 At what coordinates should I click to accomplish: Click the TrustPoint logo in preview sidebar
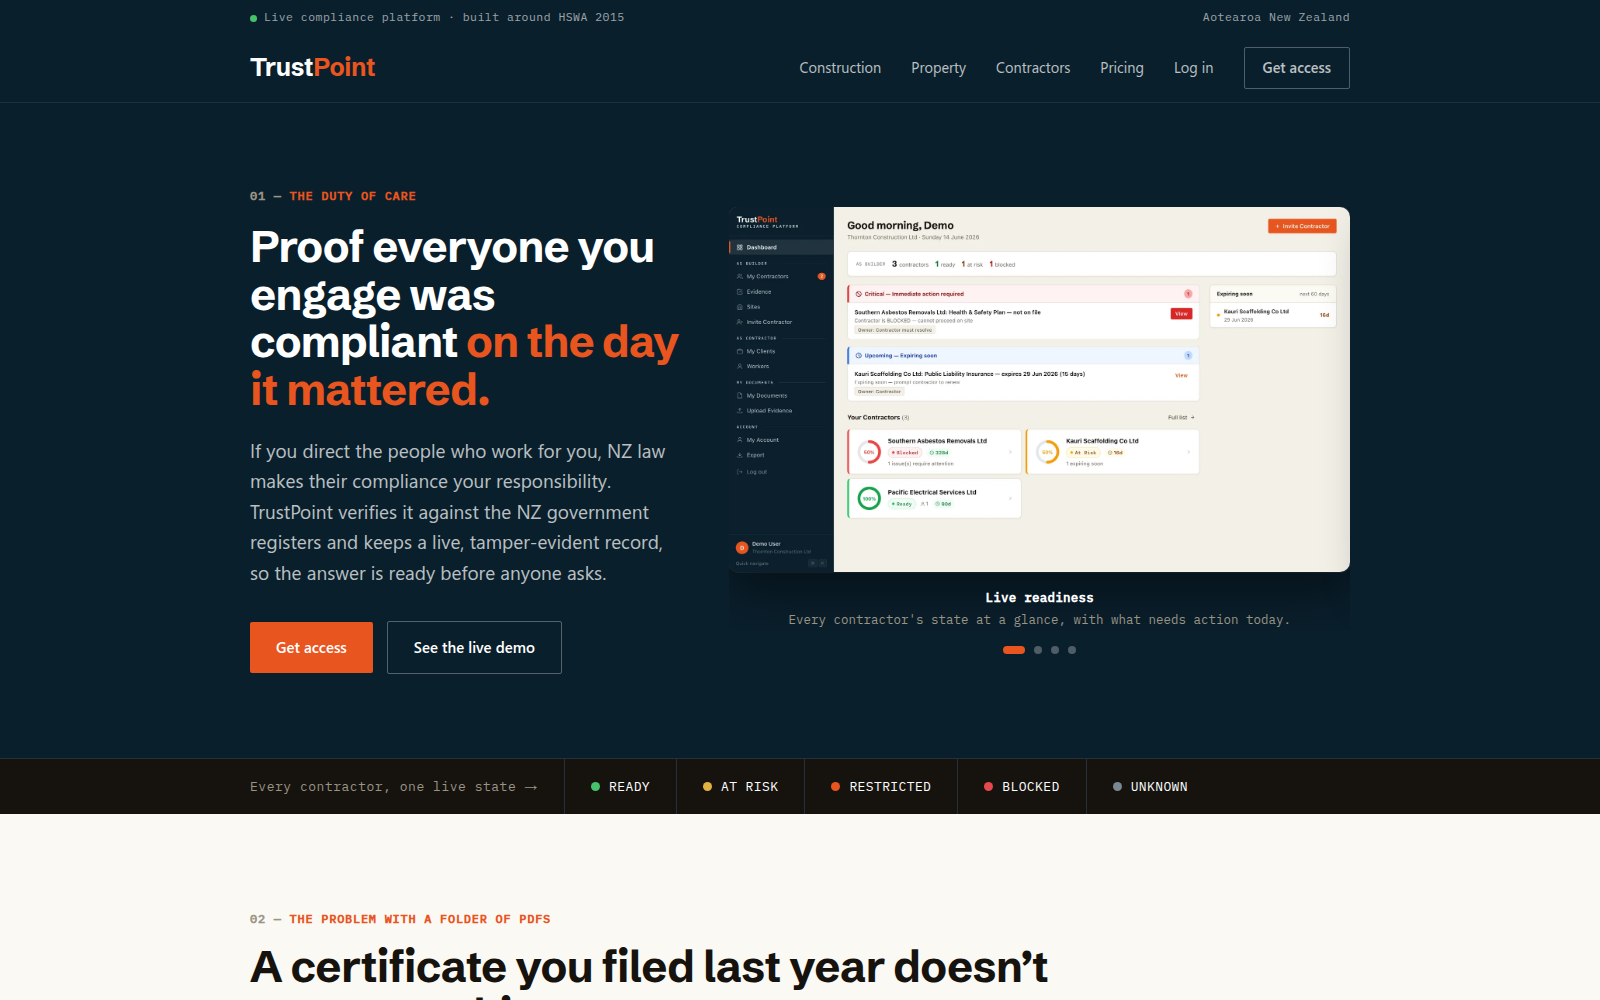[x=757, y=219]
